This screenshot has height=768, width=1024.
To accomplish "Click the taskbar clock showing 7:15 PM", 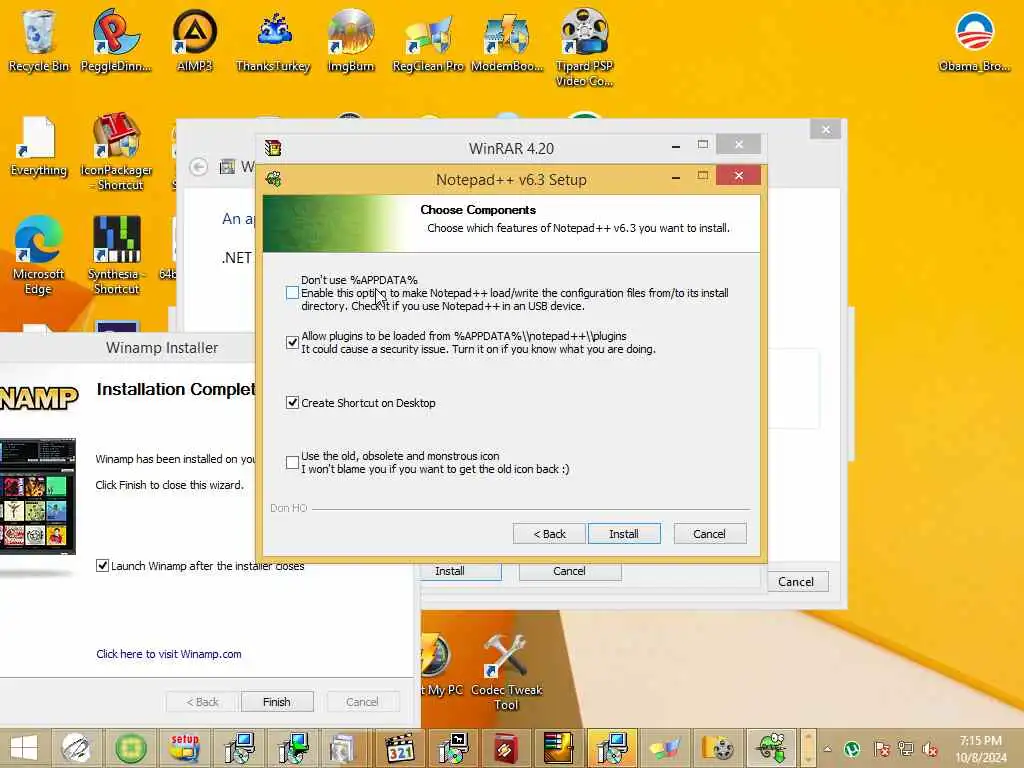I will [x=981, y=749].
